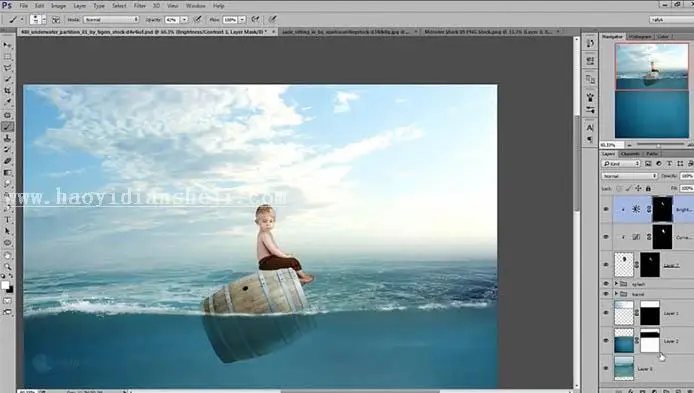
Task: Open the brush Mode dropdown in options bar
Action: [x=111, y=19]
